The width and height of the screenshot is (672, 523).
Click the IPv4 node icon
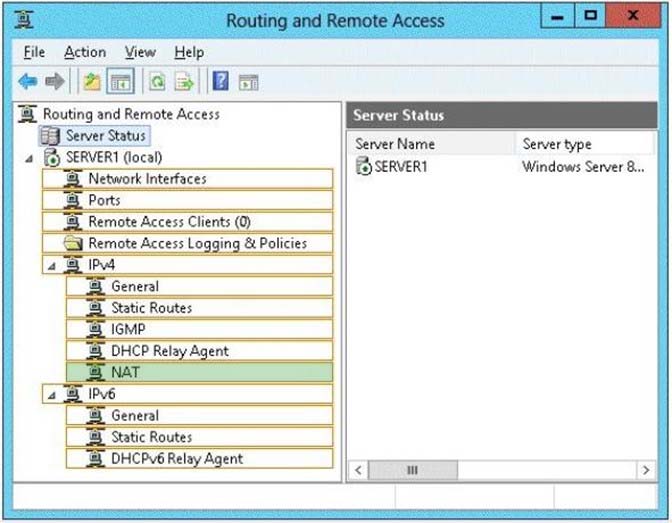click(x=73, y=265)
